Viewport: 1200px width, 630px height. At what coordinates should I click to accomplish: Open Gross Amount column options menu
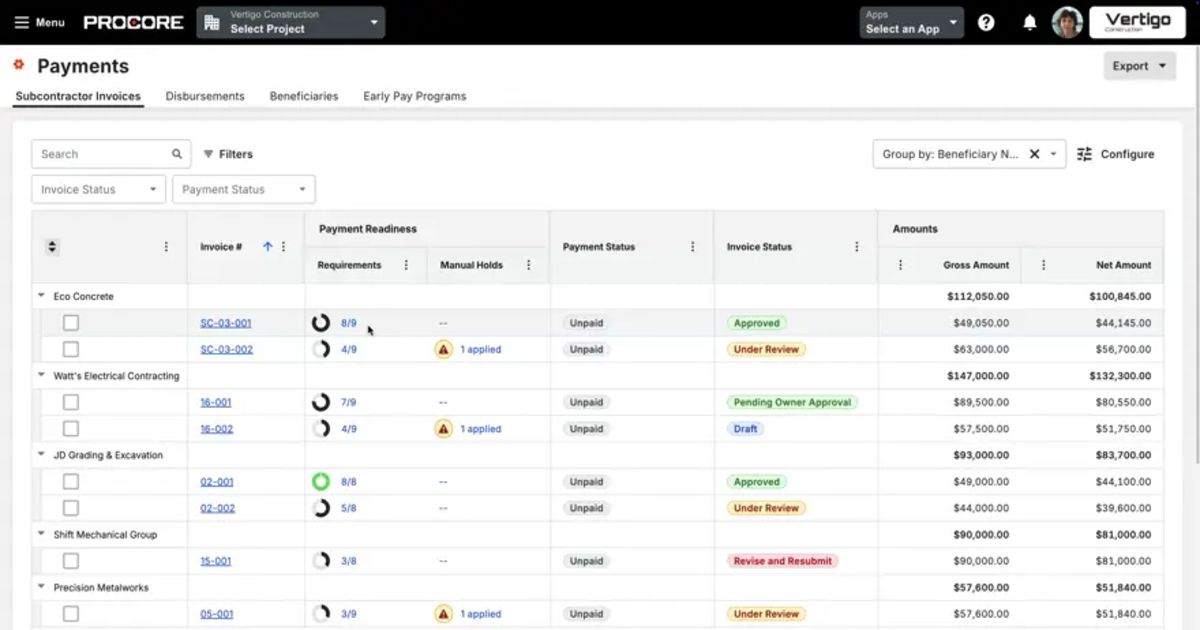click(x=900, y=265)
